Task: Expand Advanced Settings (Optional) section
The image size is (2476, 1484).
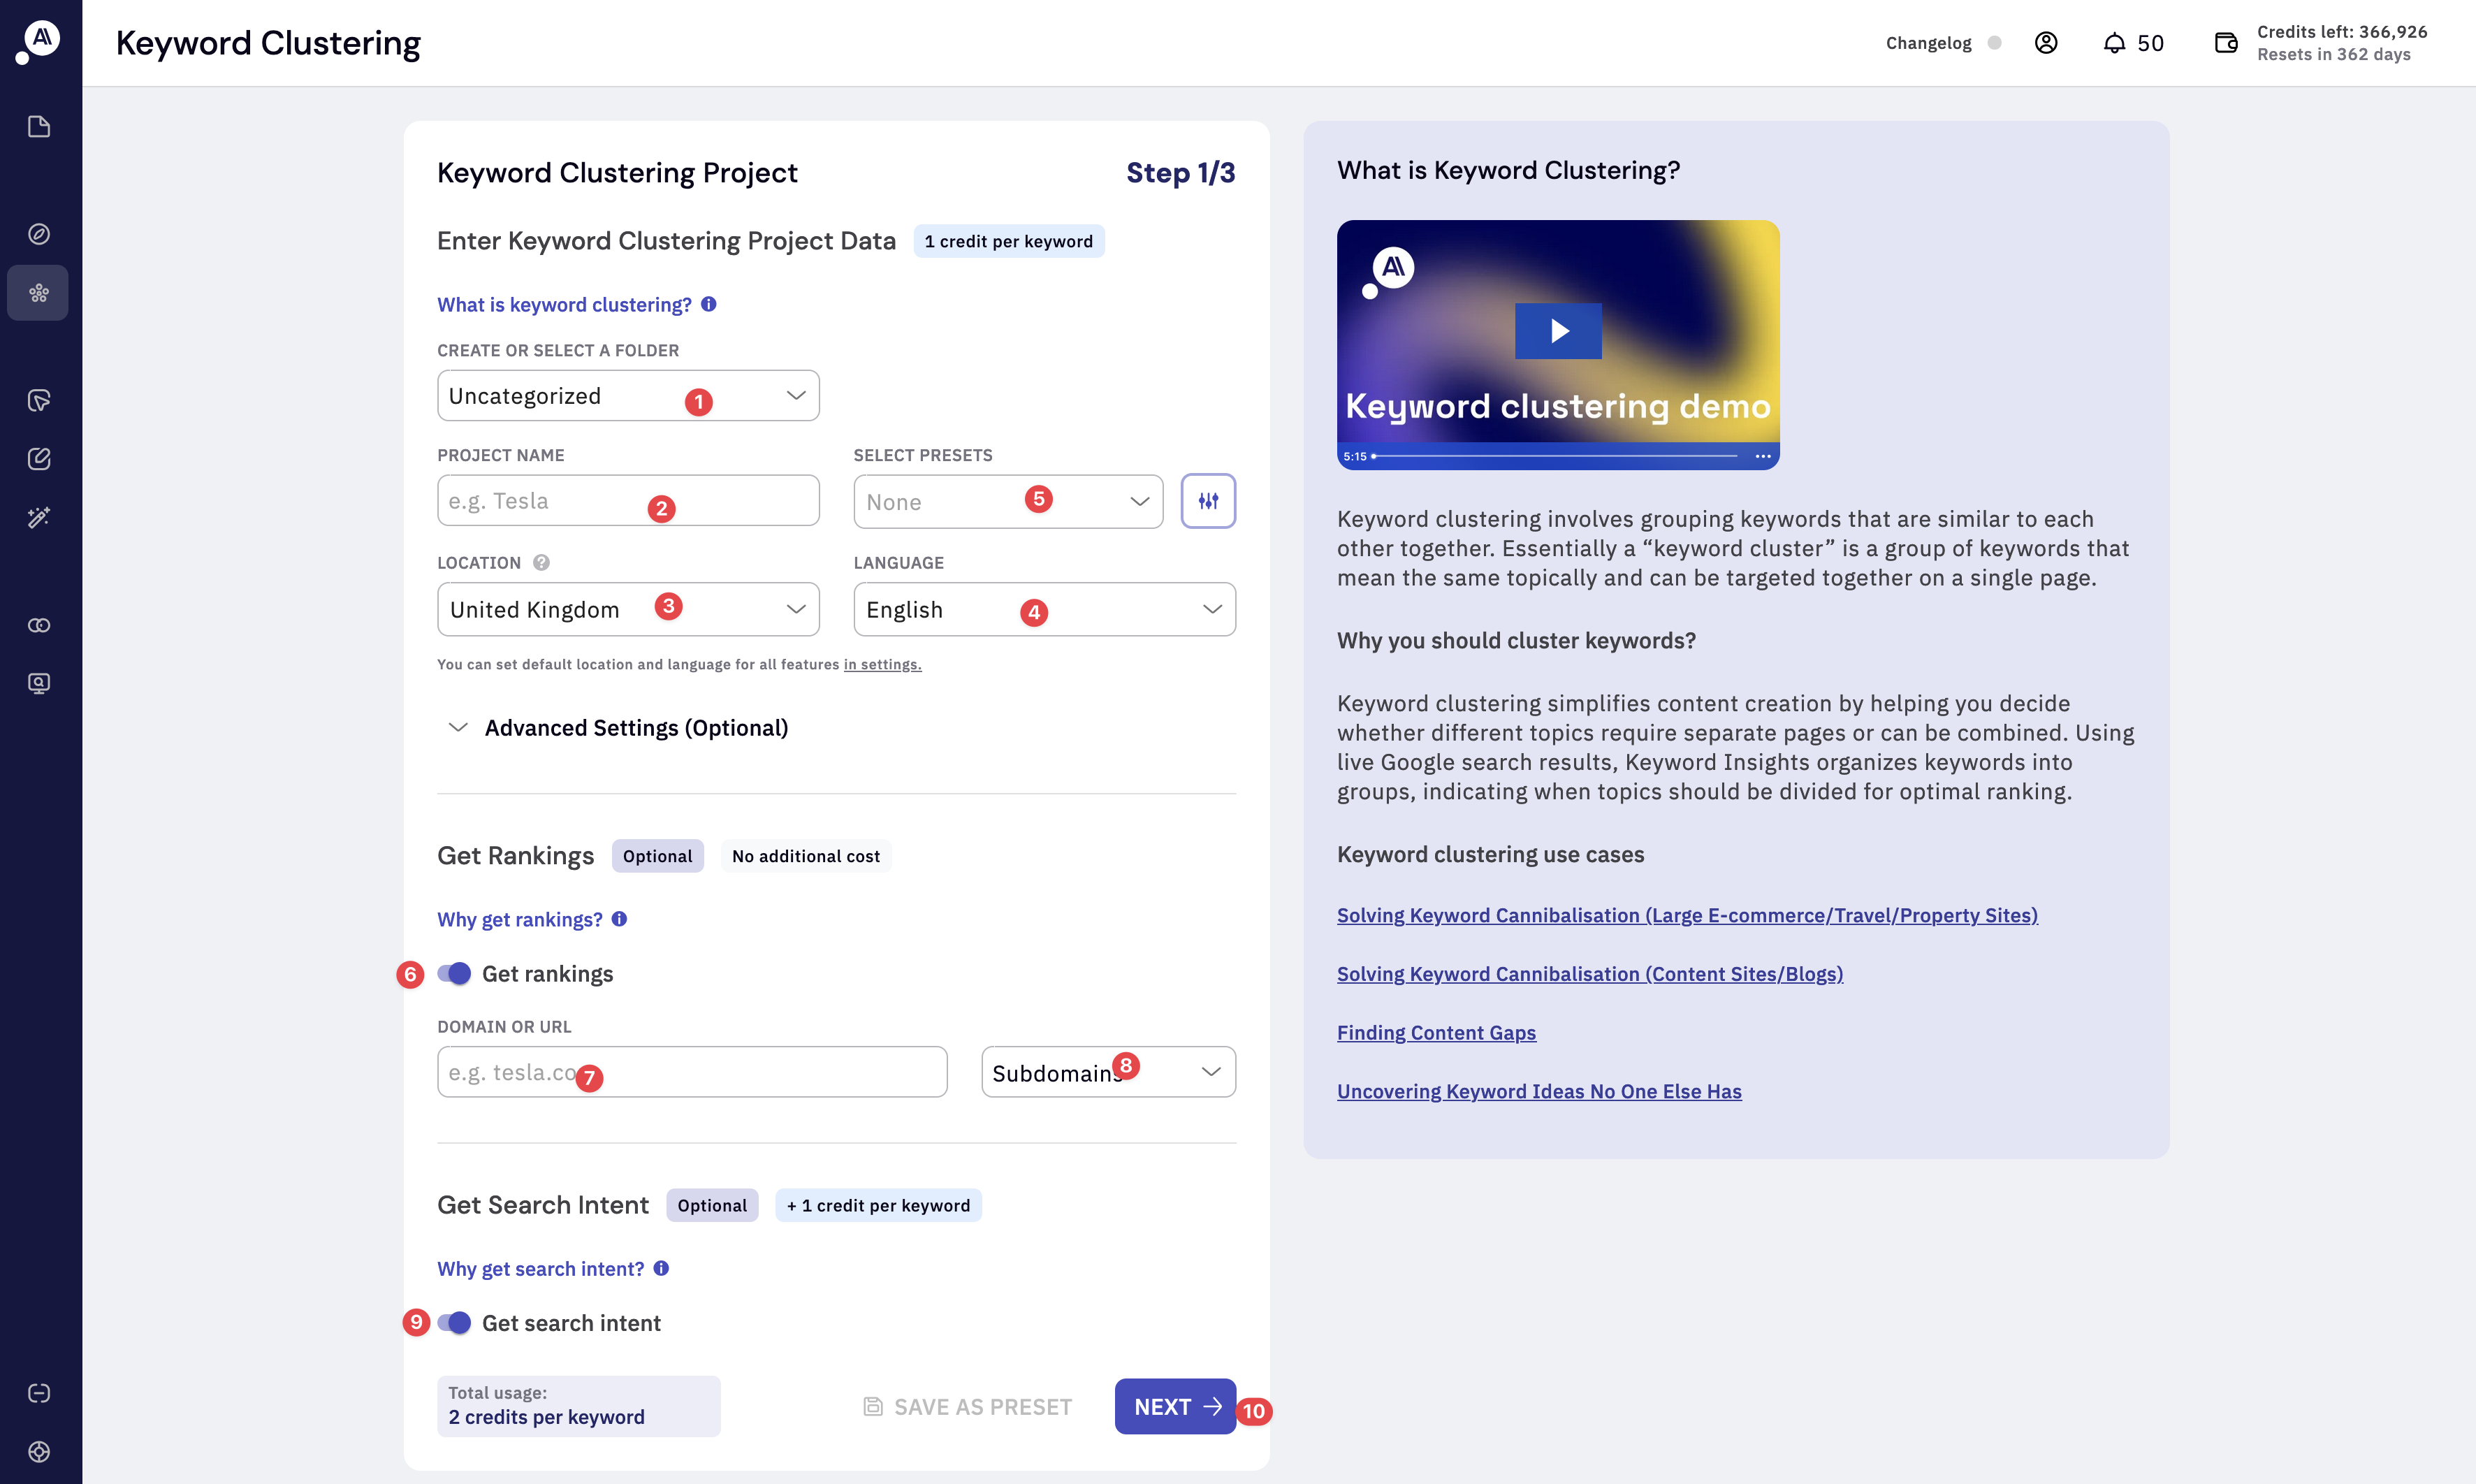Action: (x=636, y=728)
